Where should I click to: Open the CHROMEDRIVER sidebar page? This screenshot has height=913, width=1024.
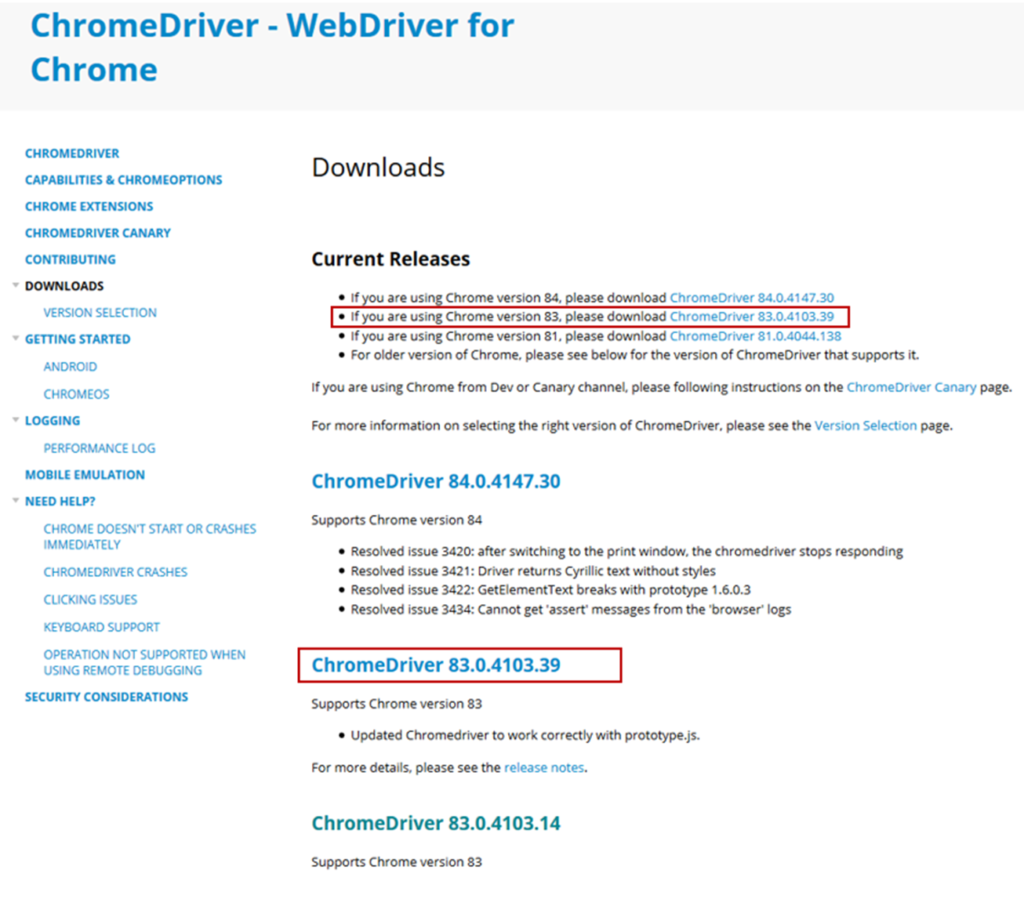click(72, 153)
